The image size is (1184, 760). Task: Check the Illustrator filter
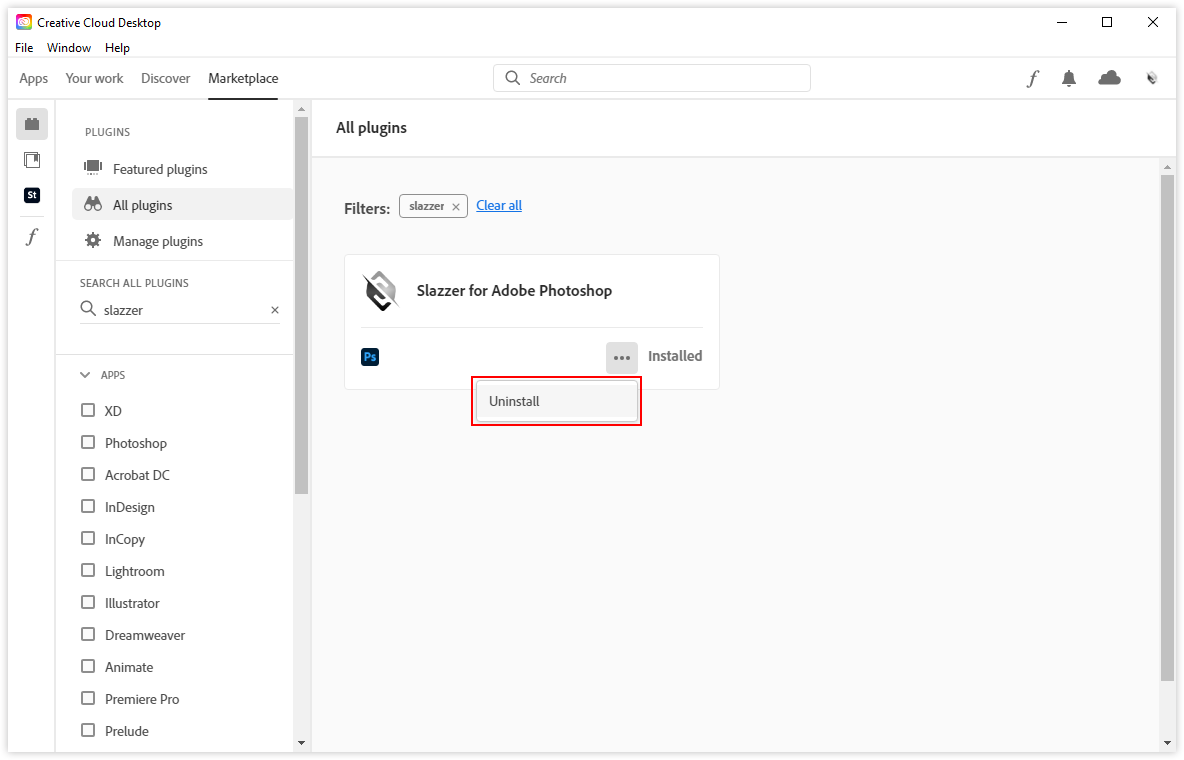click(88, 602)
